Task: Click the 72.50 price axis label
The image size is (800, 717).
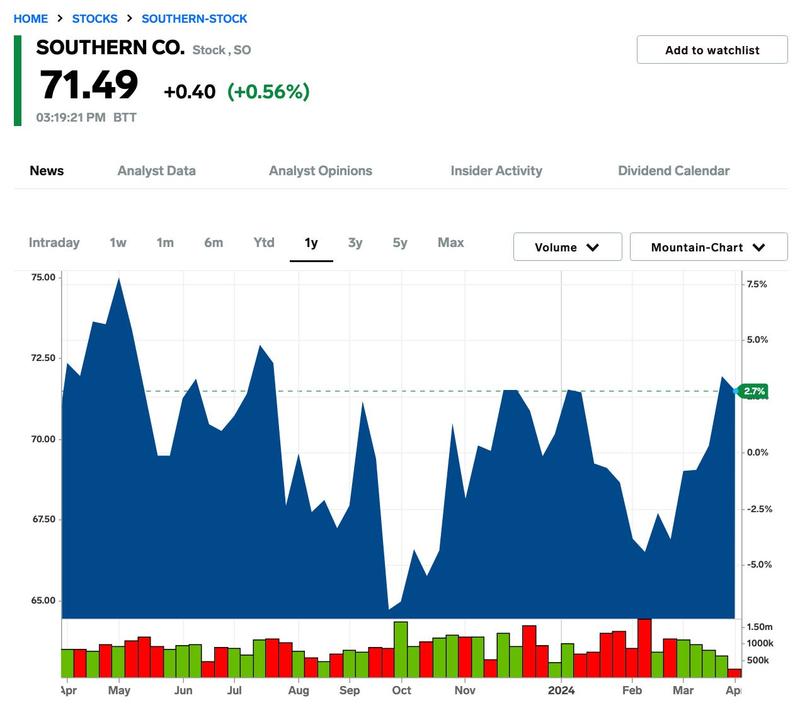Action: [x=43, y=358]
